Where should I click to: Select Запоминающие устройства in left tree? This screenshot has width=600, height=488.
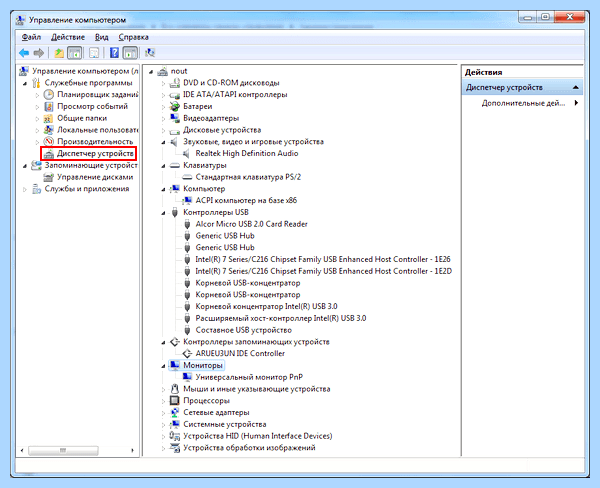[91, 165]
